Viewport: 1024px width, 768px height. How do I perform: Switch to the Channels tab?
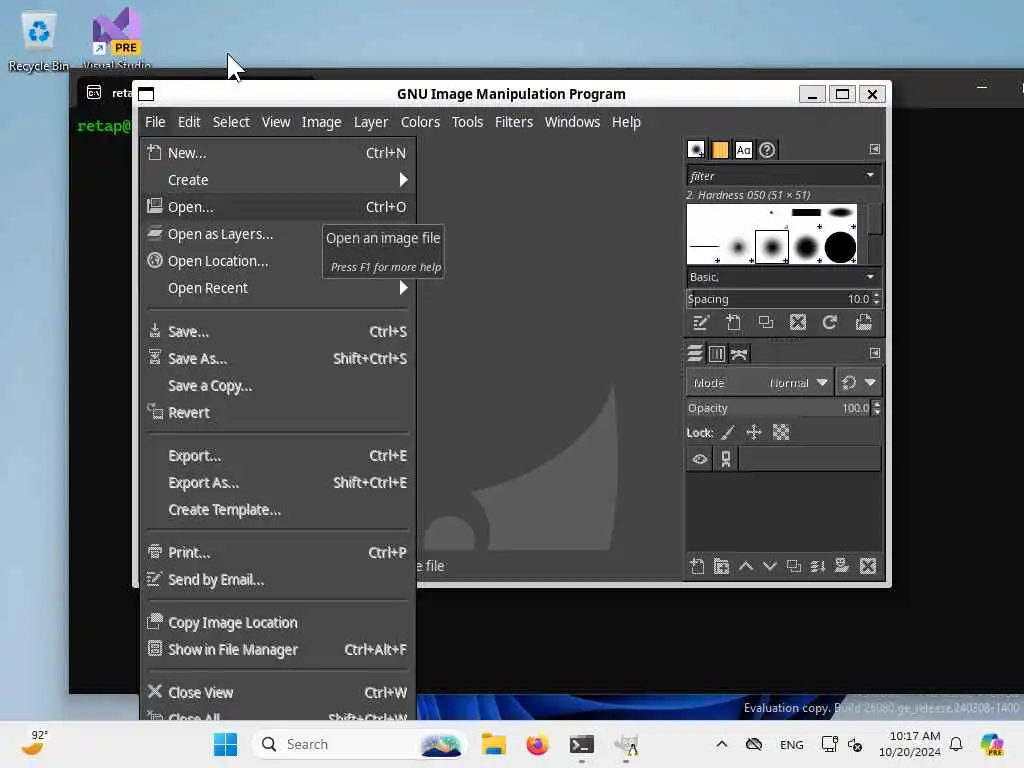coord(716,354)
